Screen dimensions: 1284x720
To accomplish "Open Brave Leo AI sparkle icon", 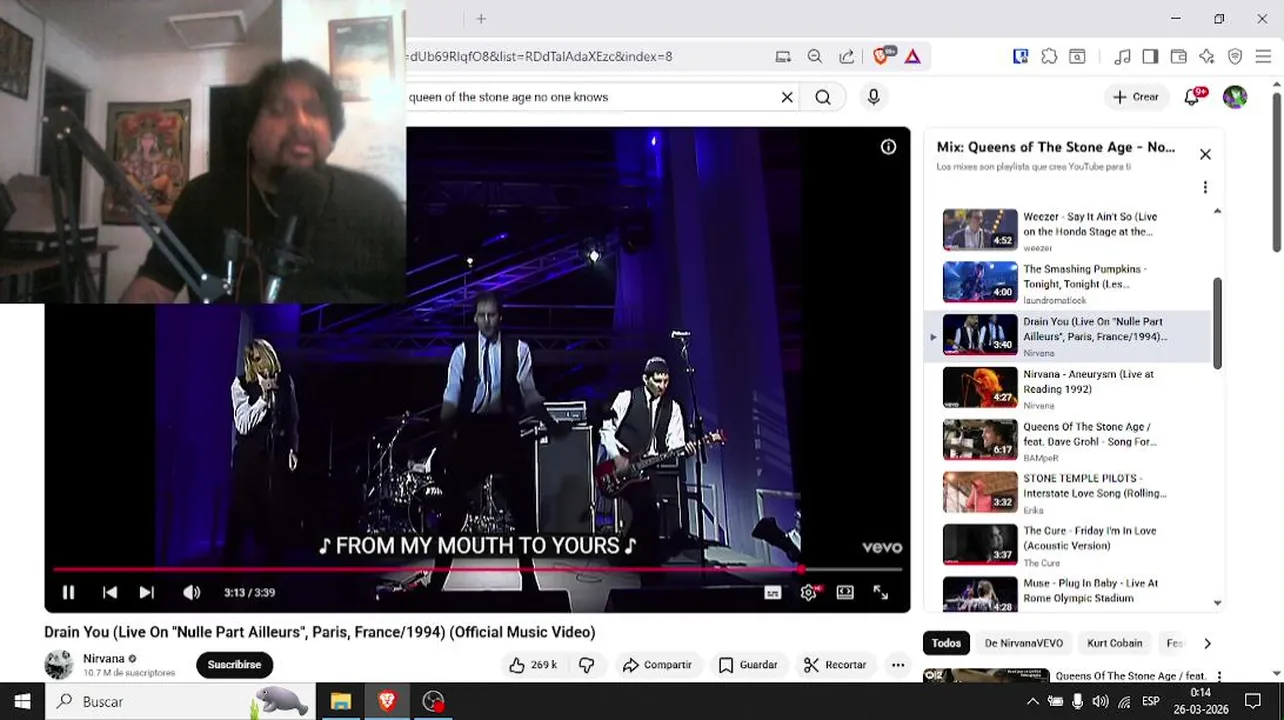I will tap(1207, 57).
